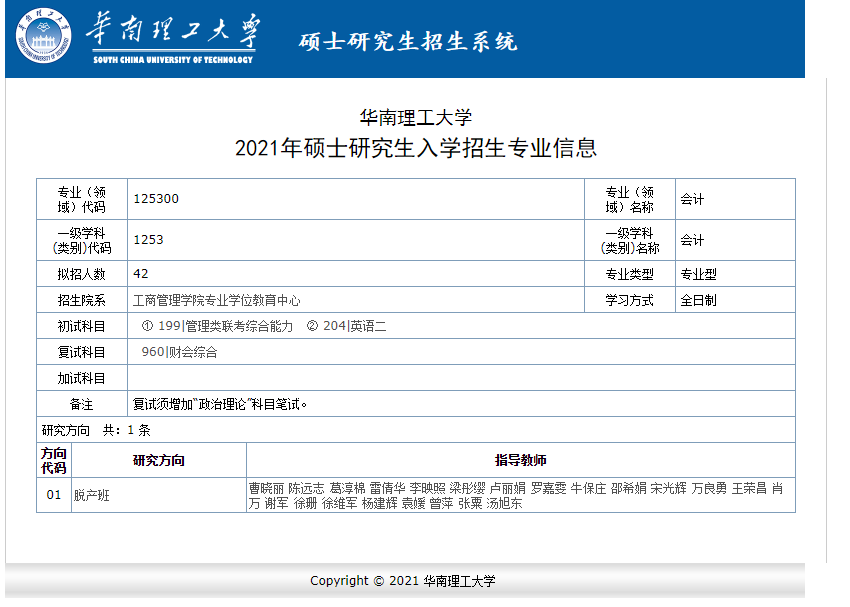The image size is (850, 607).
Task: Select the 脱产班 research direction cell
Action: [x=159, y=495]
